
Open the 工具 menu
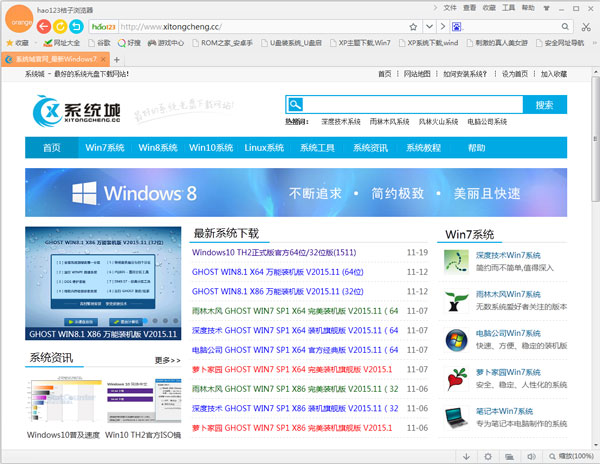coord(509,8)
